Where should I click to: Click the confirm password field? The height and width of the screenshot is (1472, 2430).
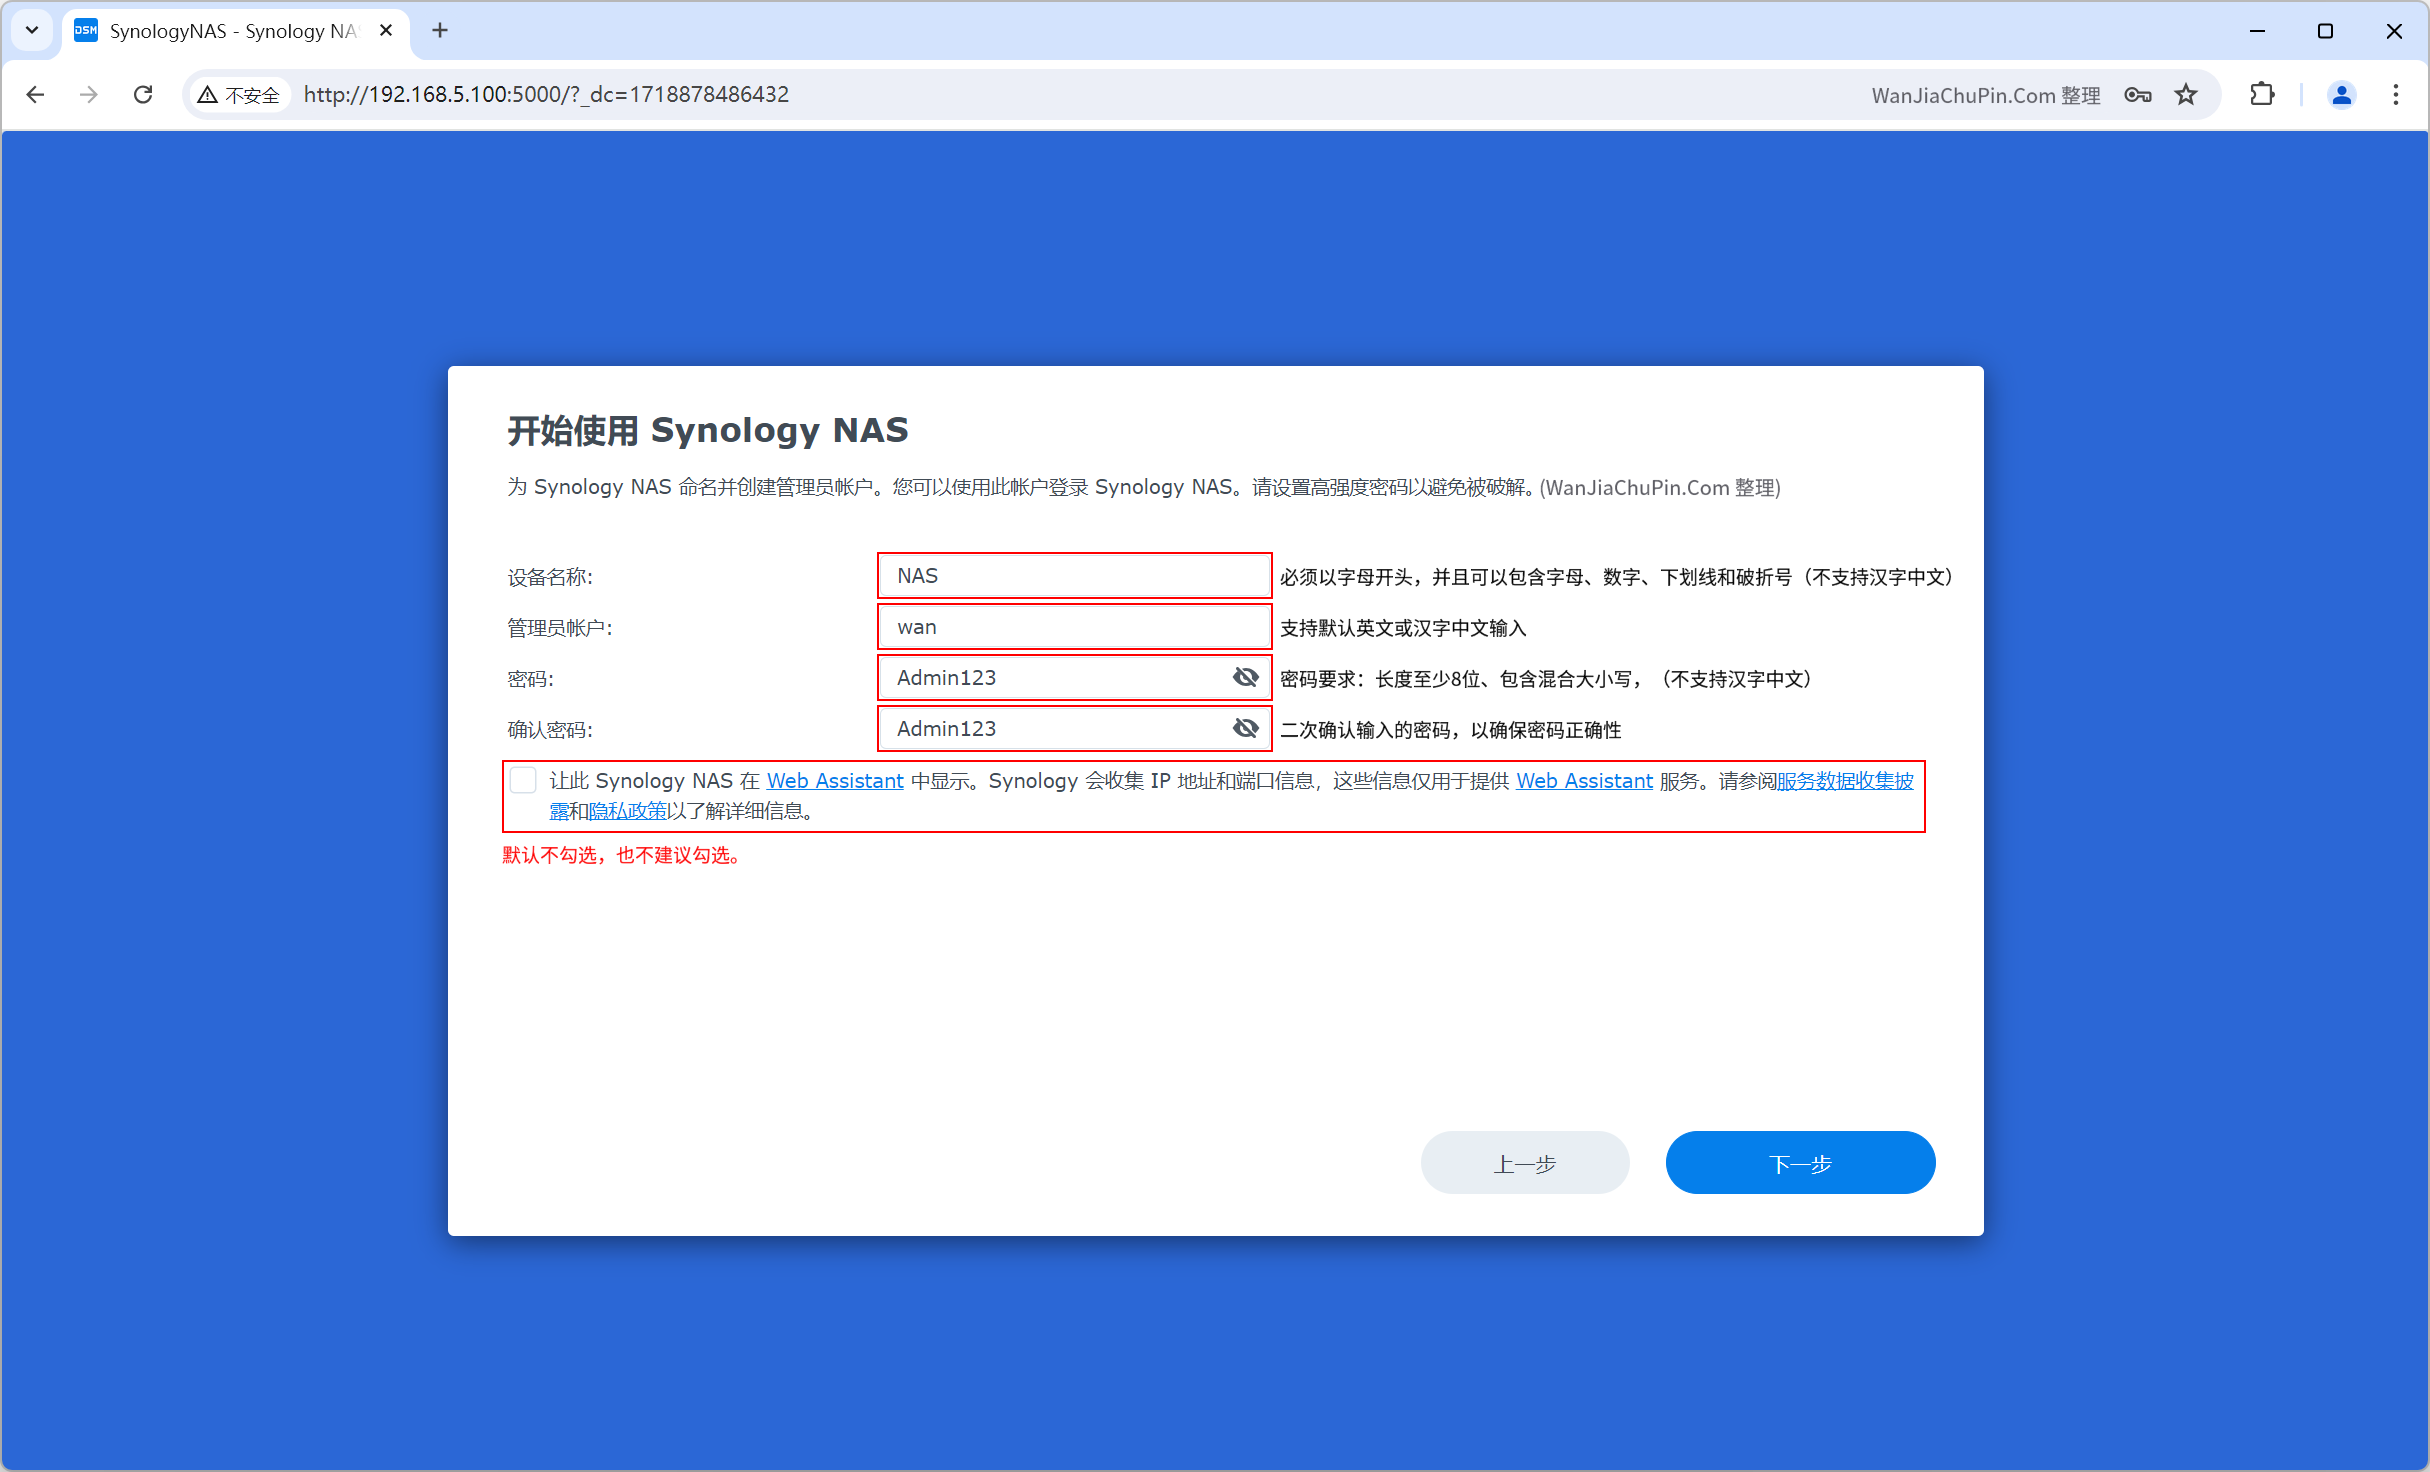[1074, 729]
